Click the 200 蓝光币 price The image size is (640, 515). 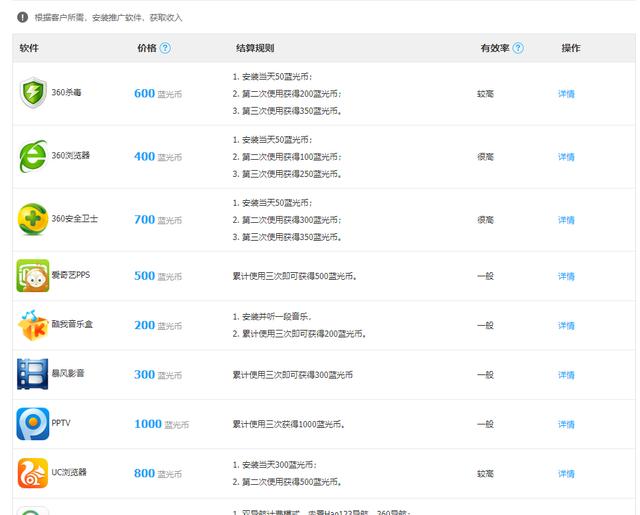pos(158,326)
